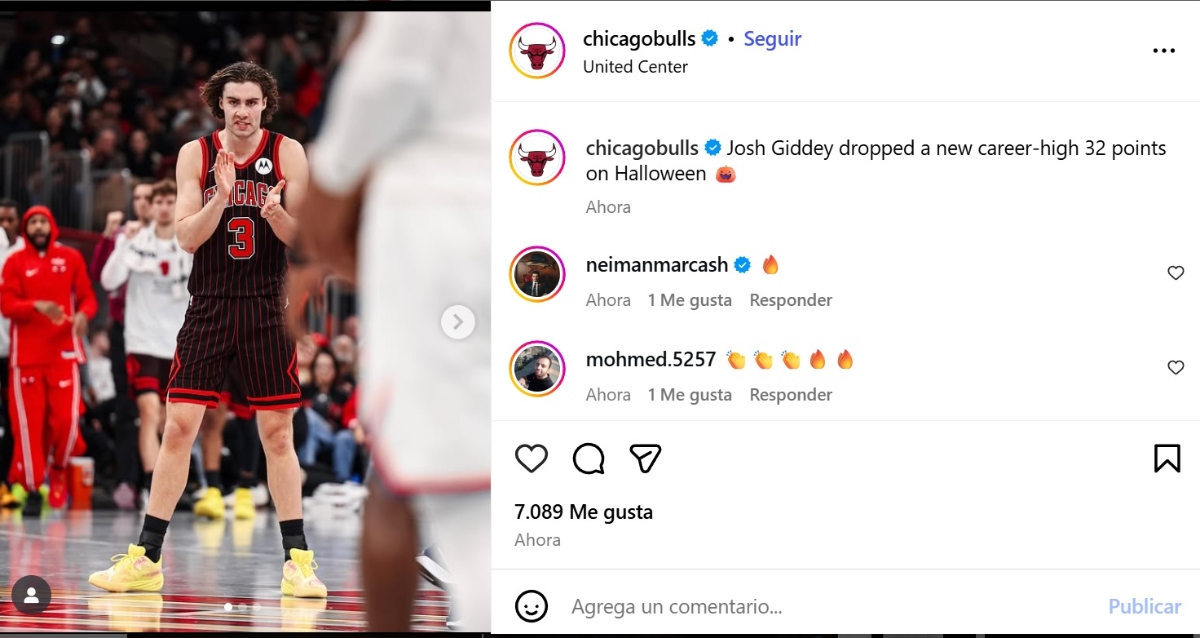This screenshot has width=1200, height=638.
Task: Reply to neimanmarcash's comment
Action: point(791,300)
